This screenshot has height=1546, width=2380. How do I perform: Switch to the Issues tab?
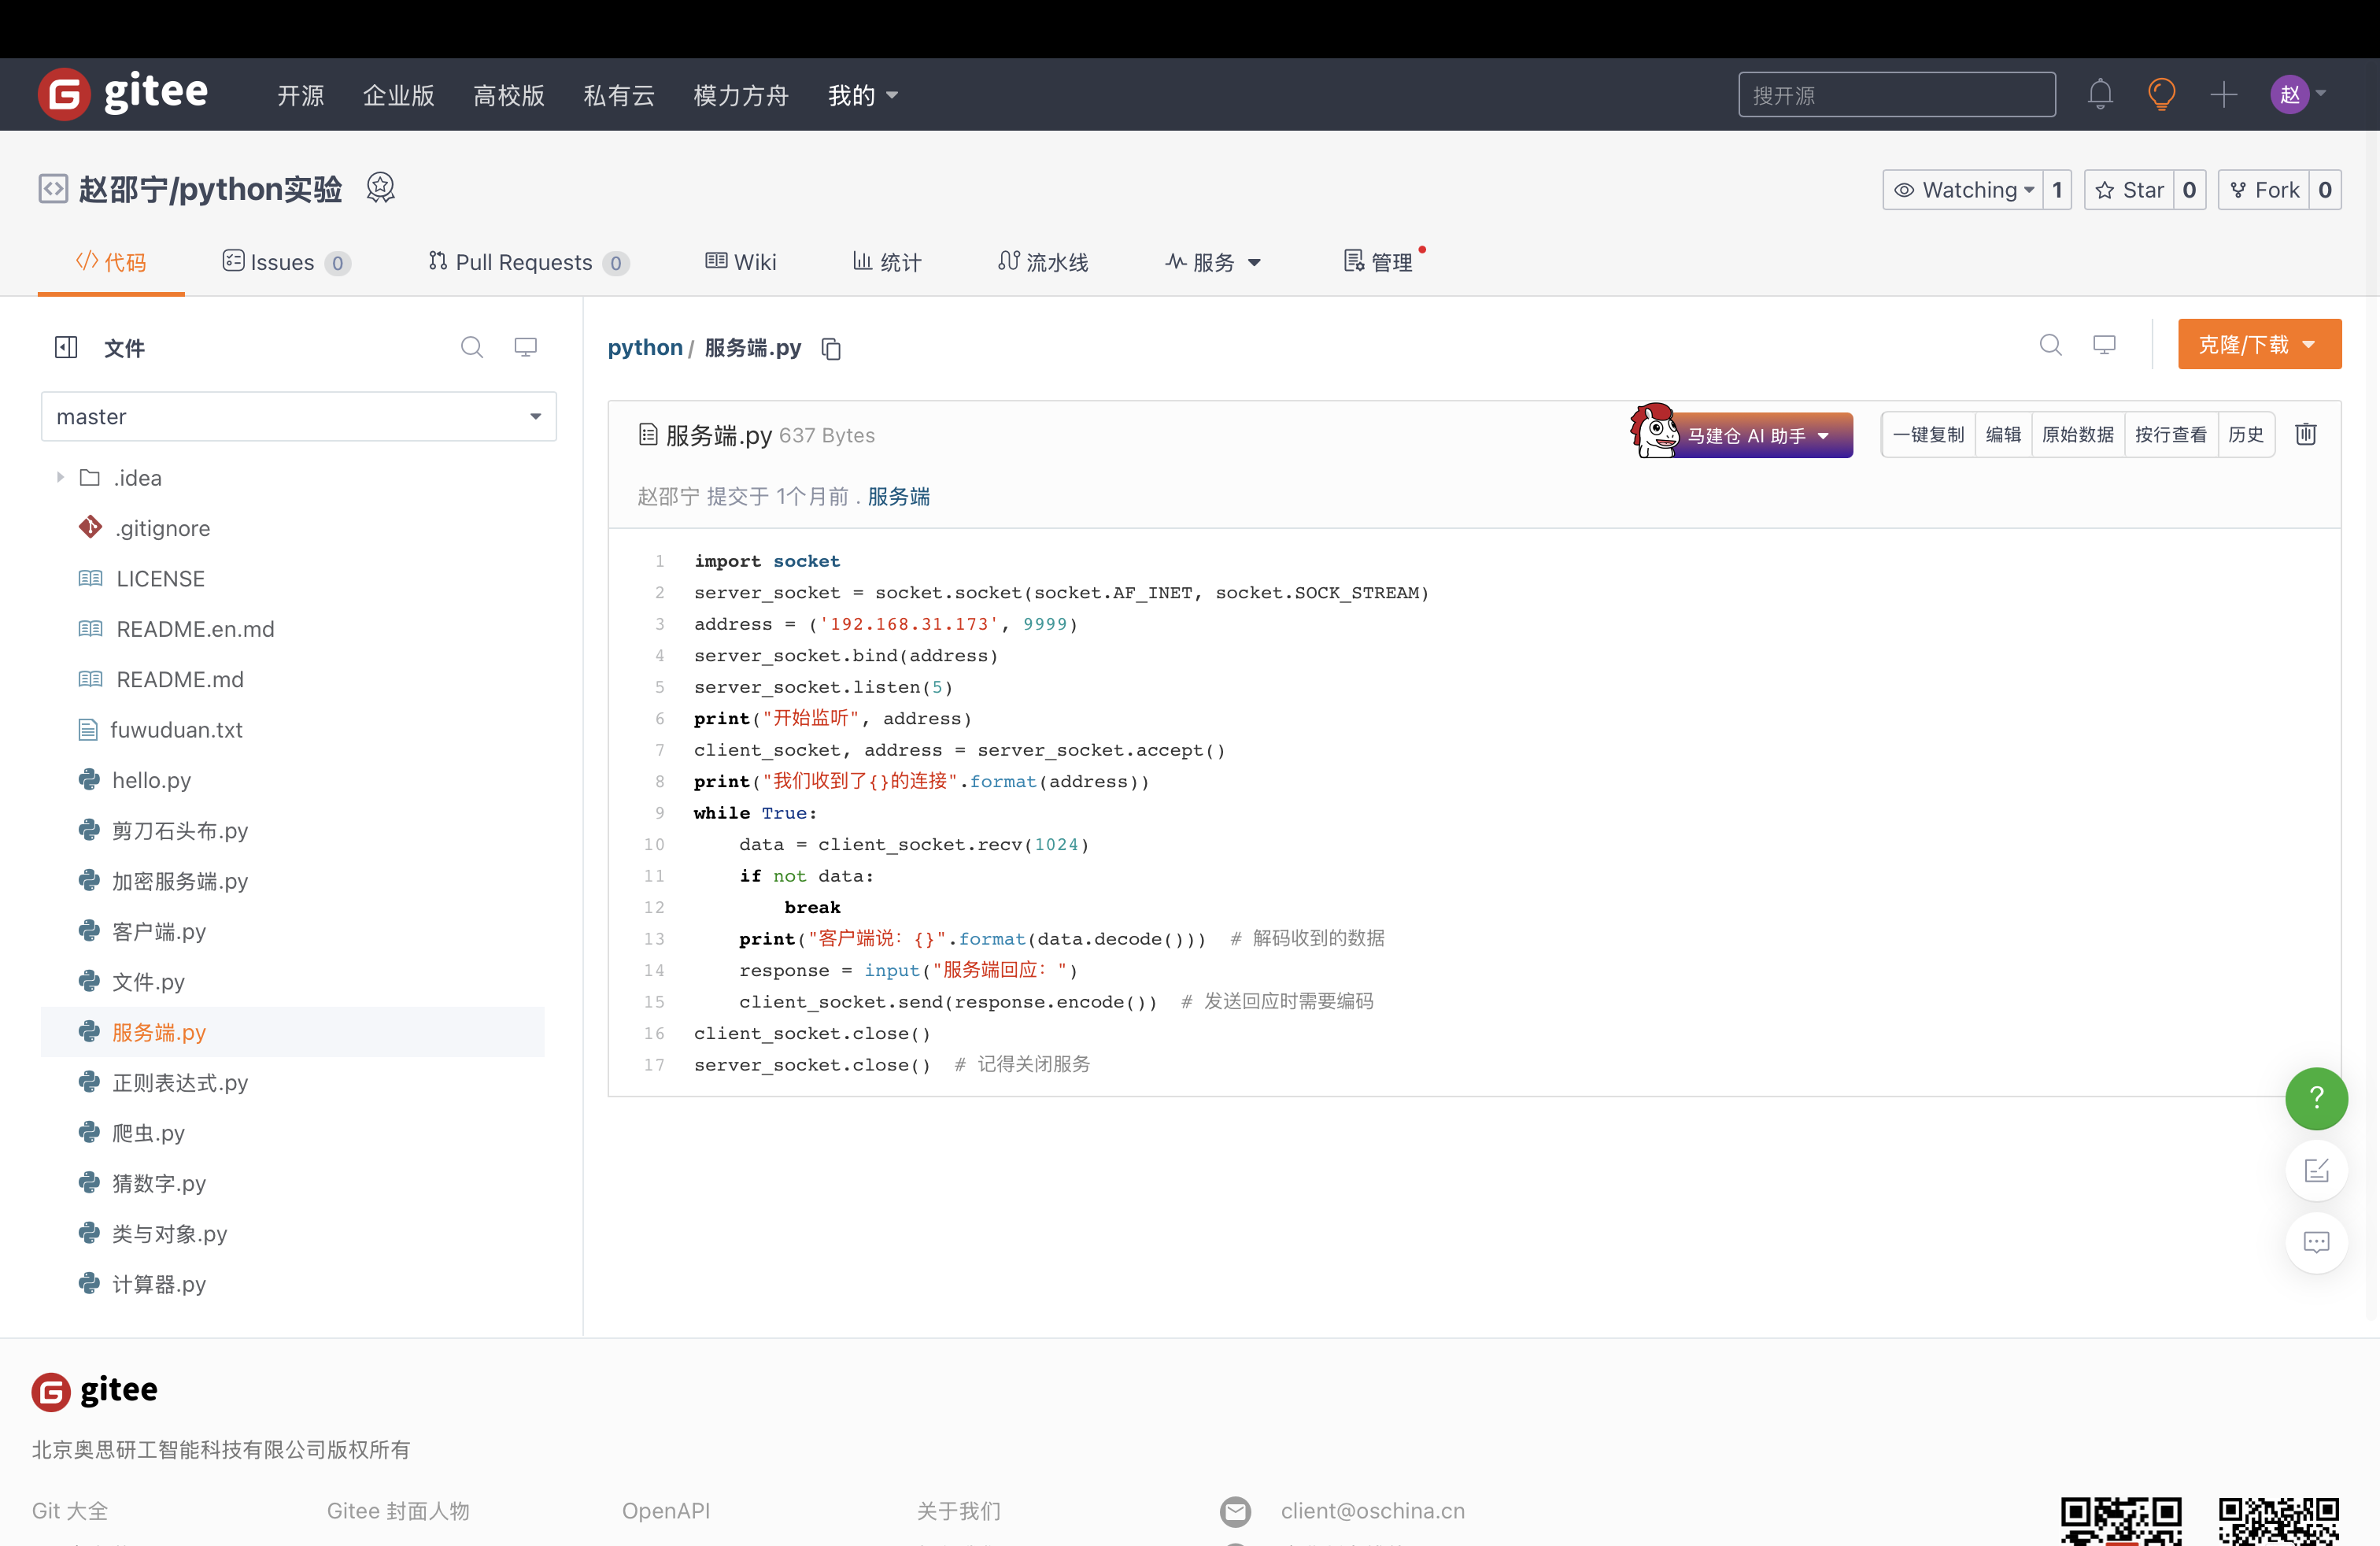[284, 262]
